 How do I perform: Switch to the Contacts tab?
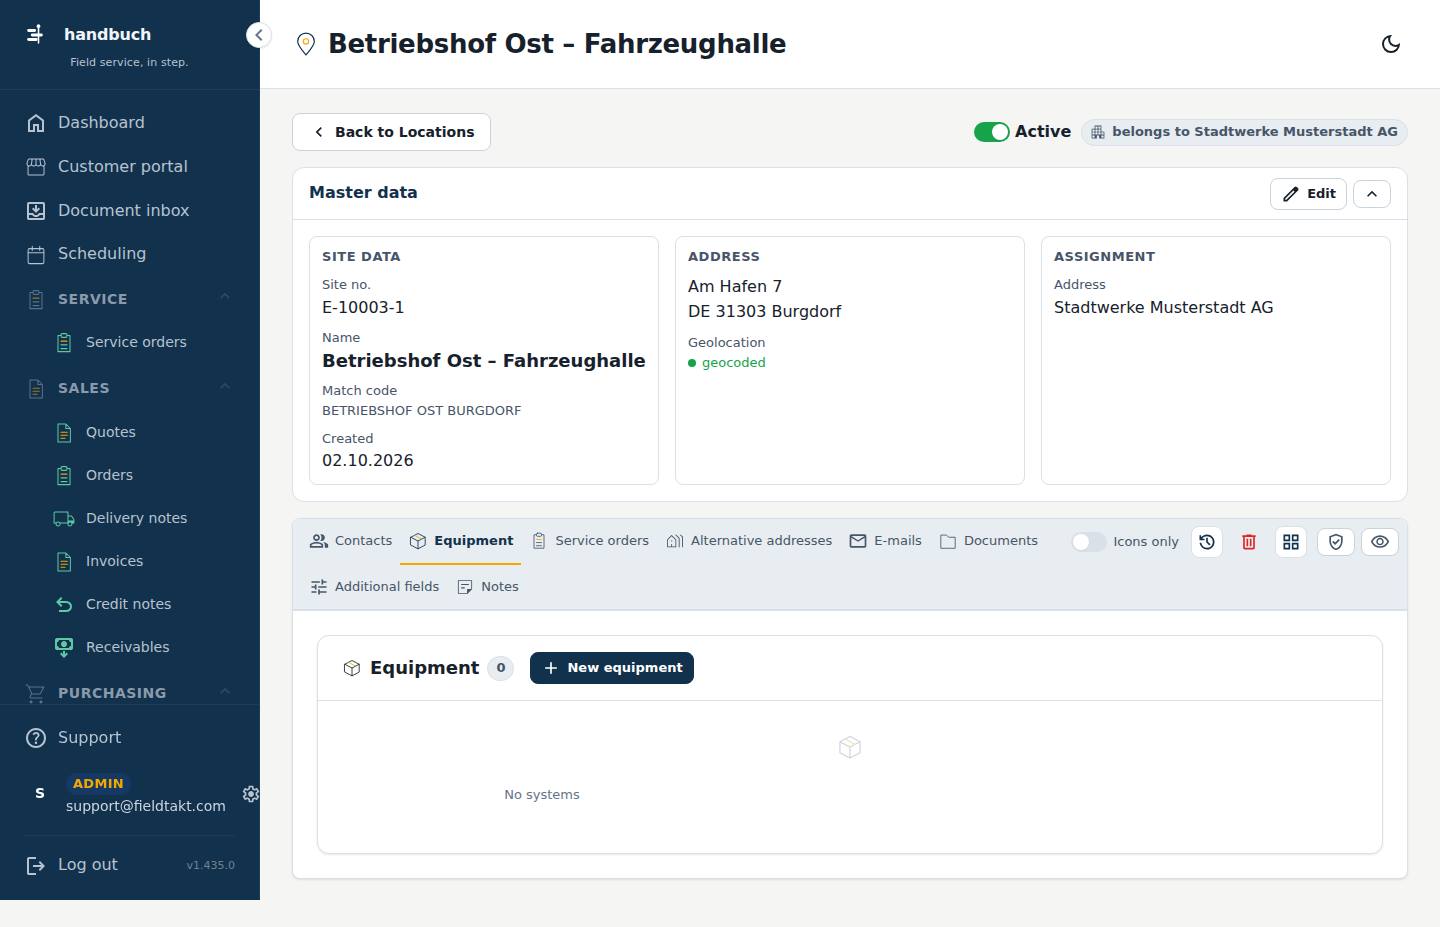pos(351,541)
